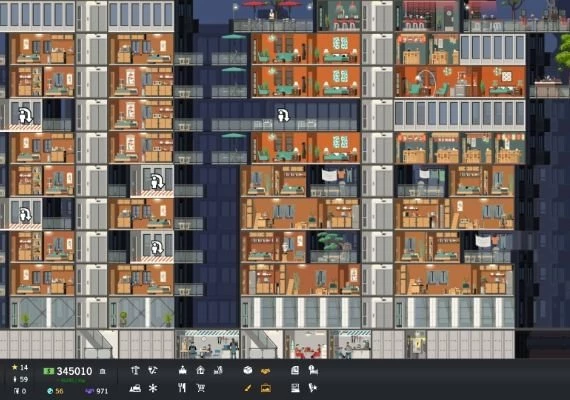
Task: Select the rooftop patio with red umbrellas
Action: (273, 16)
